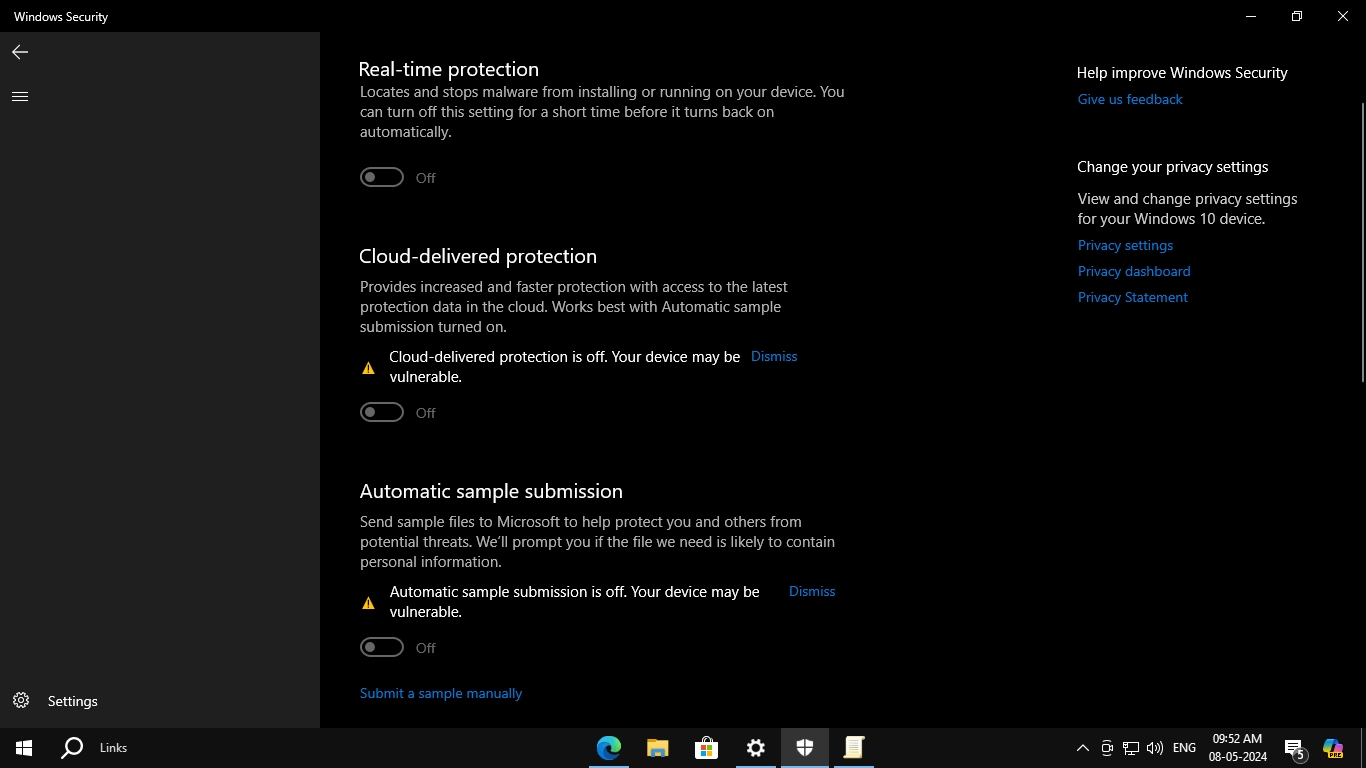Open the notification center icon
1366x768 pixels.
[1295, 748]
